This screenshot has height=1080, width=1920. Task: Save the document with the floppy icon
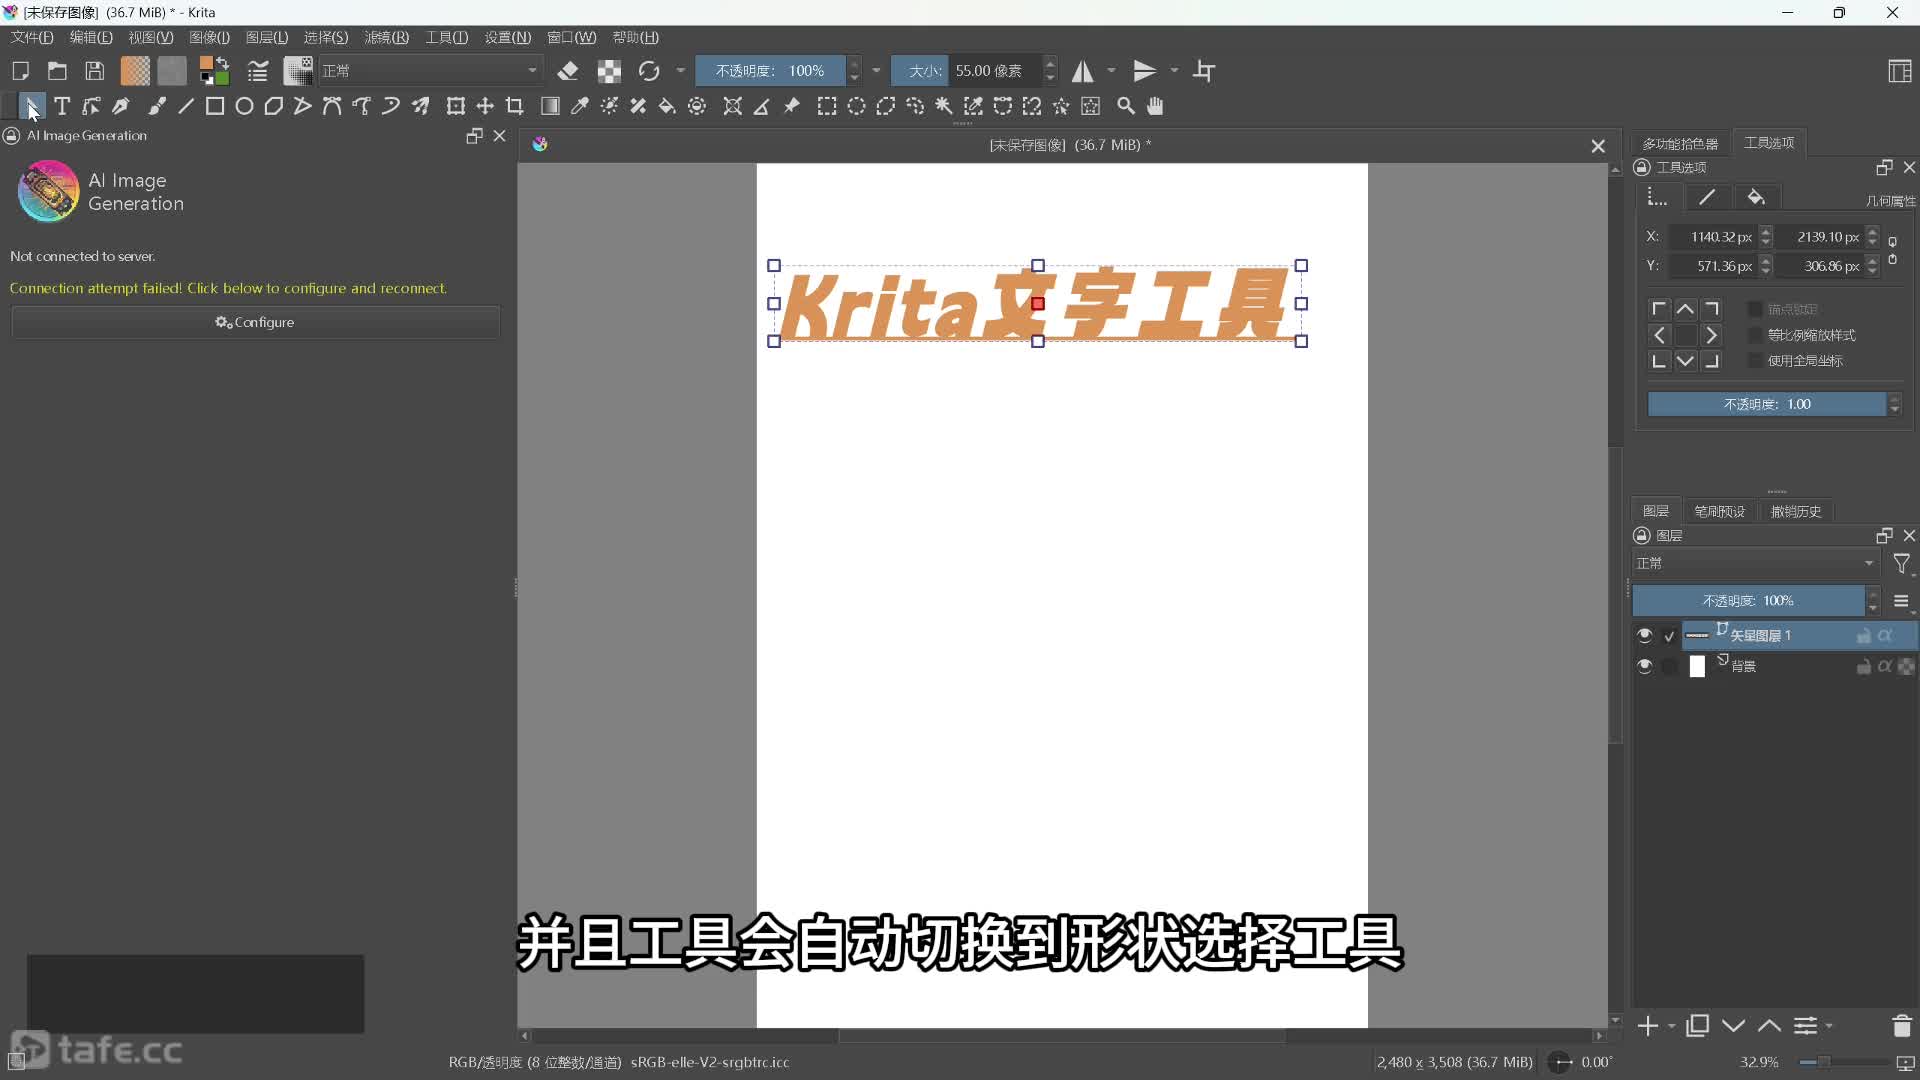(x=95, y=71)
